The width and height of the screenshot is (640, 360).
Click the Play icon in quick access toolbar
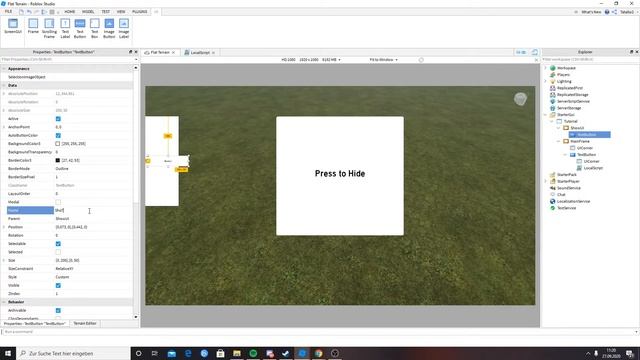(44, 12)
